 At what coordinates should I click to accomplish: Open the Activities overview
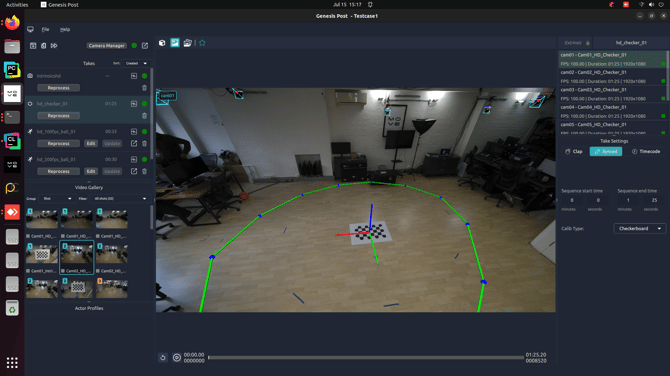point(17,5)
